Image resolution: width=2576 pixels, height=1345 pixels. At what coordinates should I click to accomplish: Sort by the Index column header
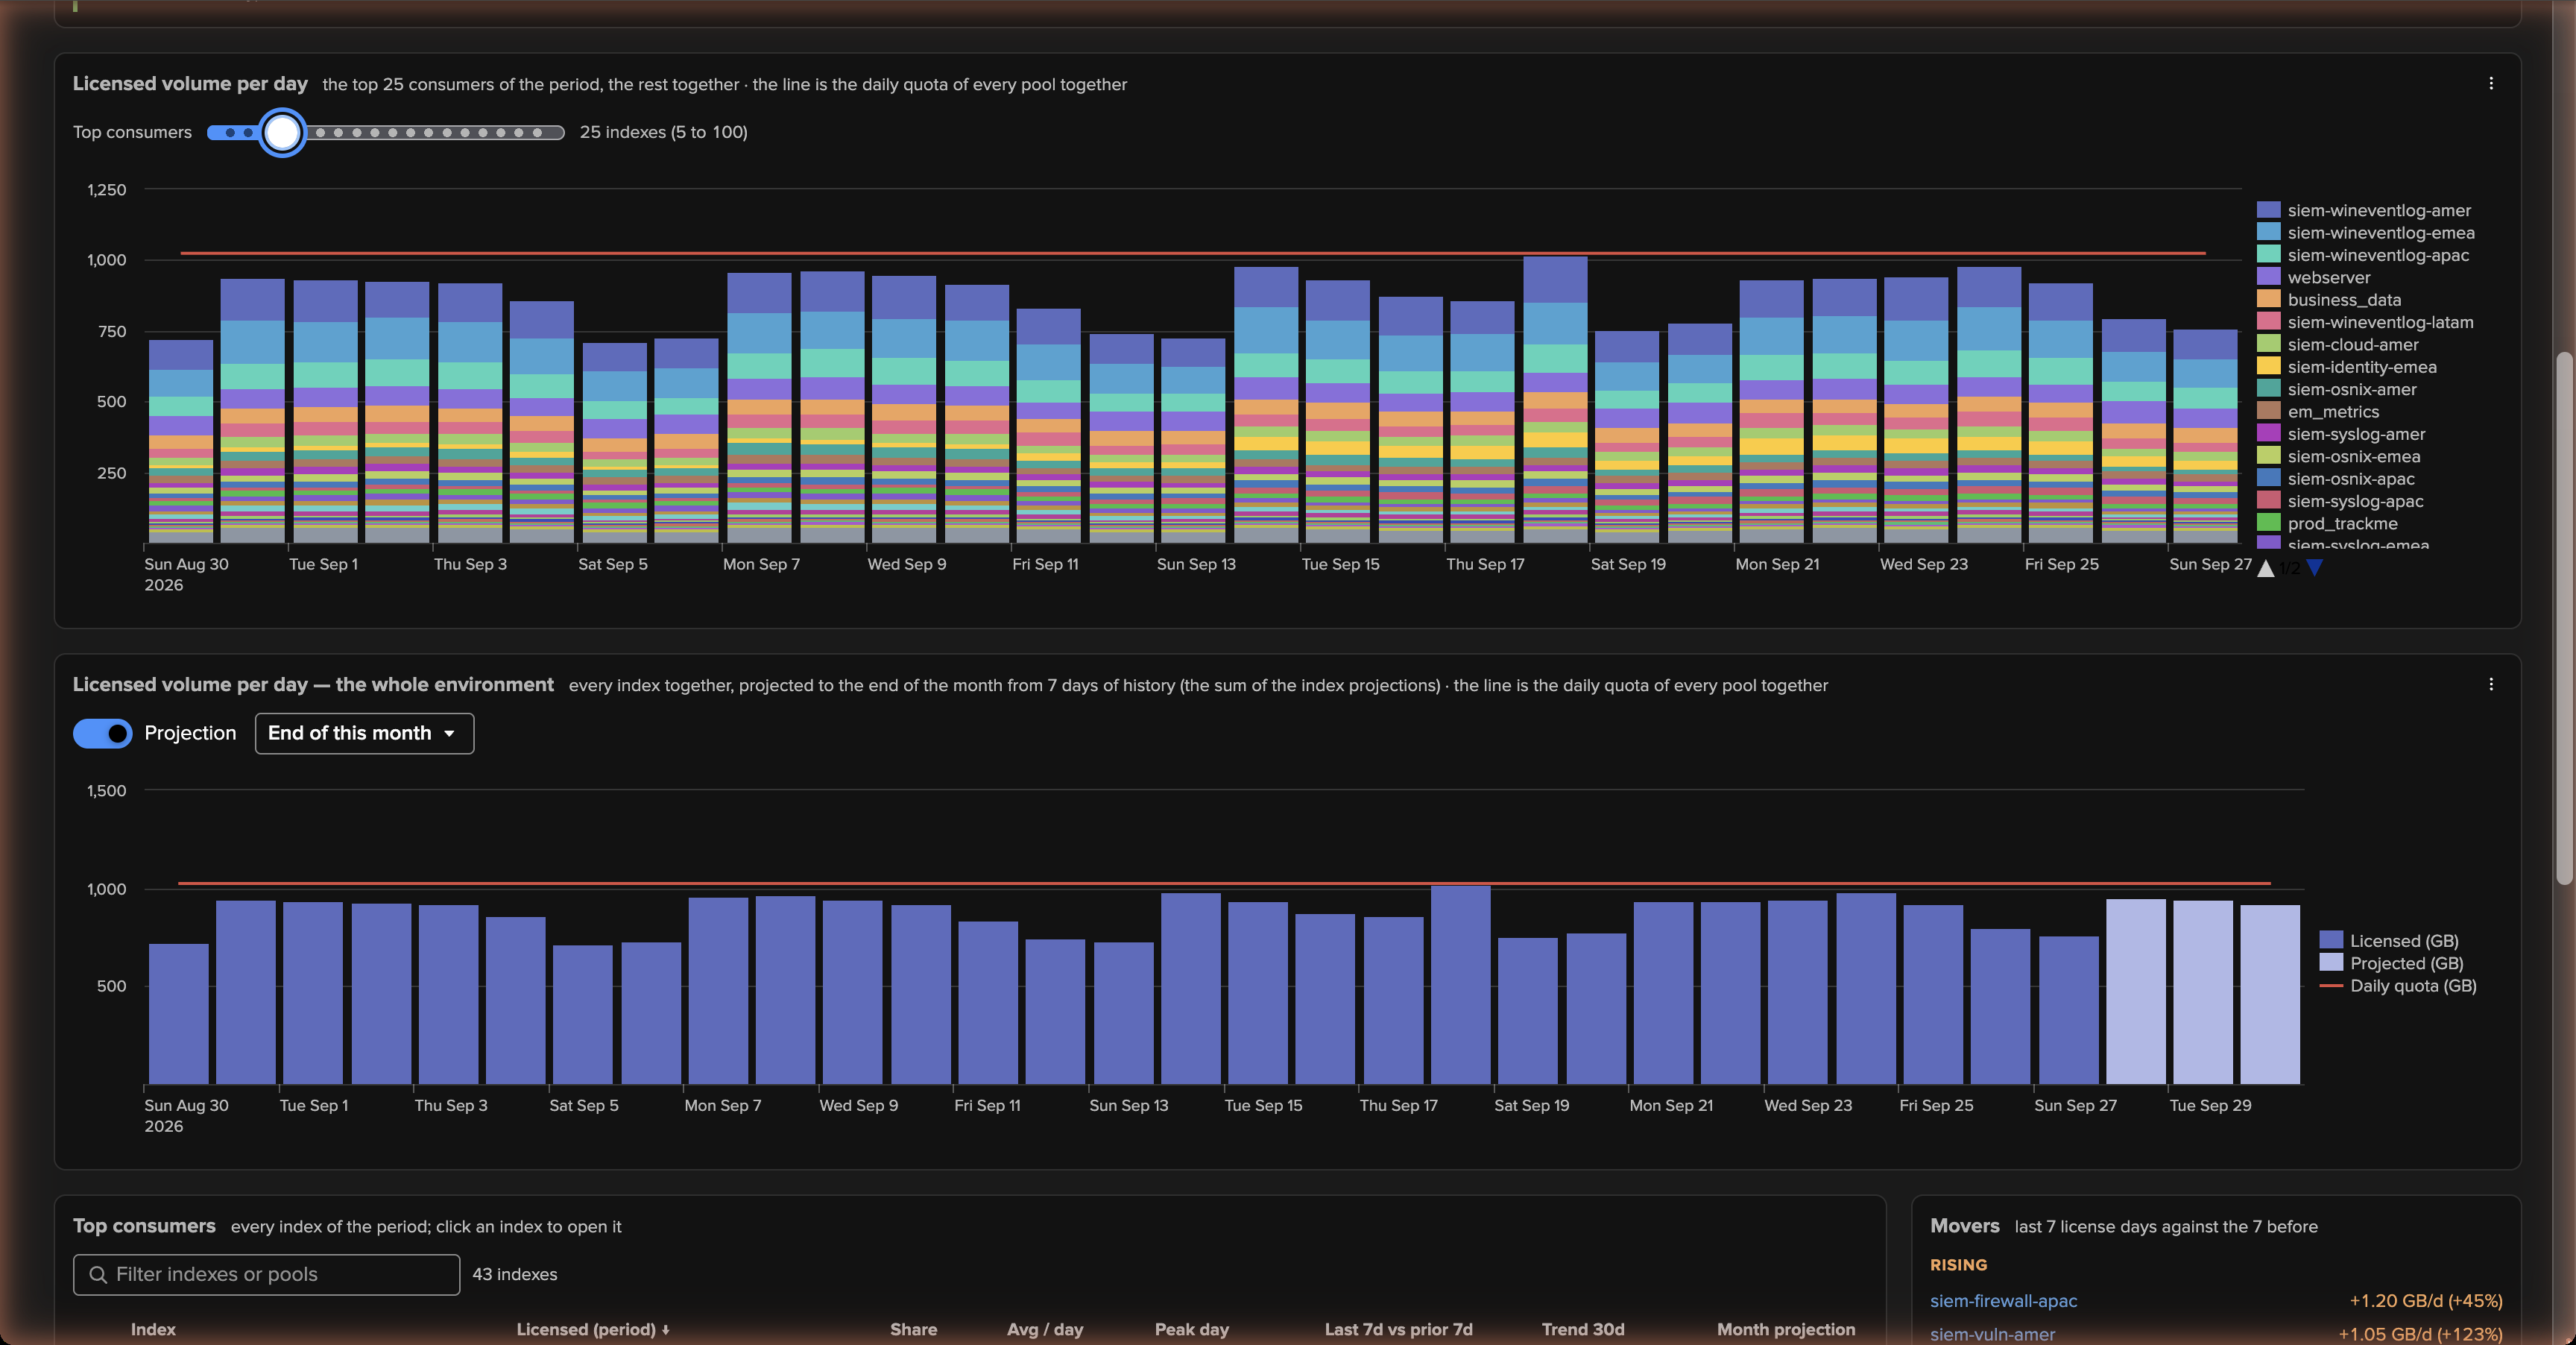tap(153, 1330)
